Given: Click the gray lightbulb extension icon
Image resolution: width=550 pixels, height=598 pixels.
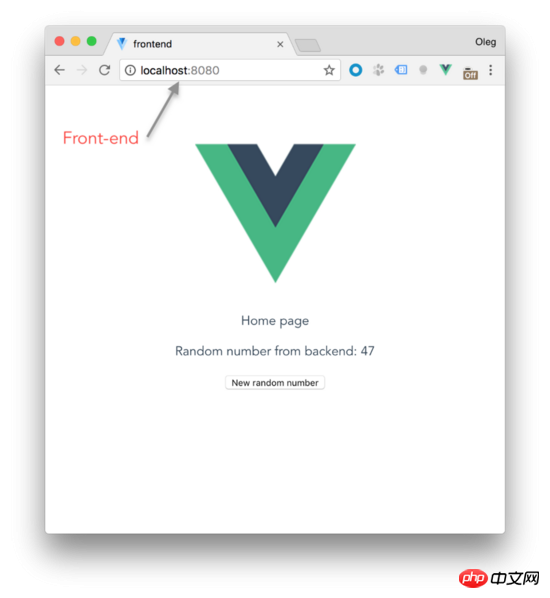Looking at the screenshot, I should click(423, 70).
